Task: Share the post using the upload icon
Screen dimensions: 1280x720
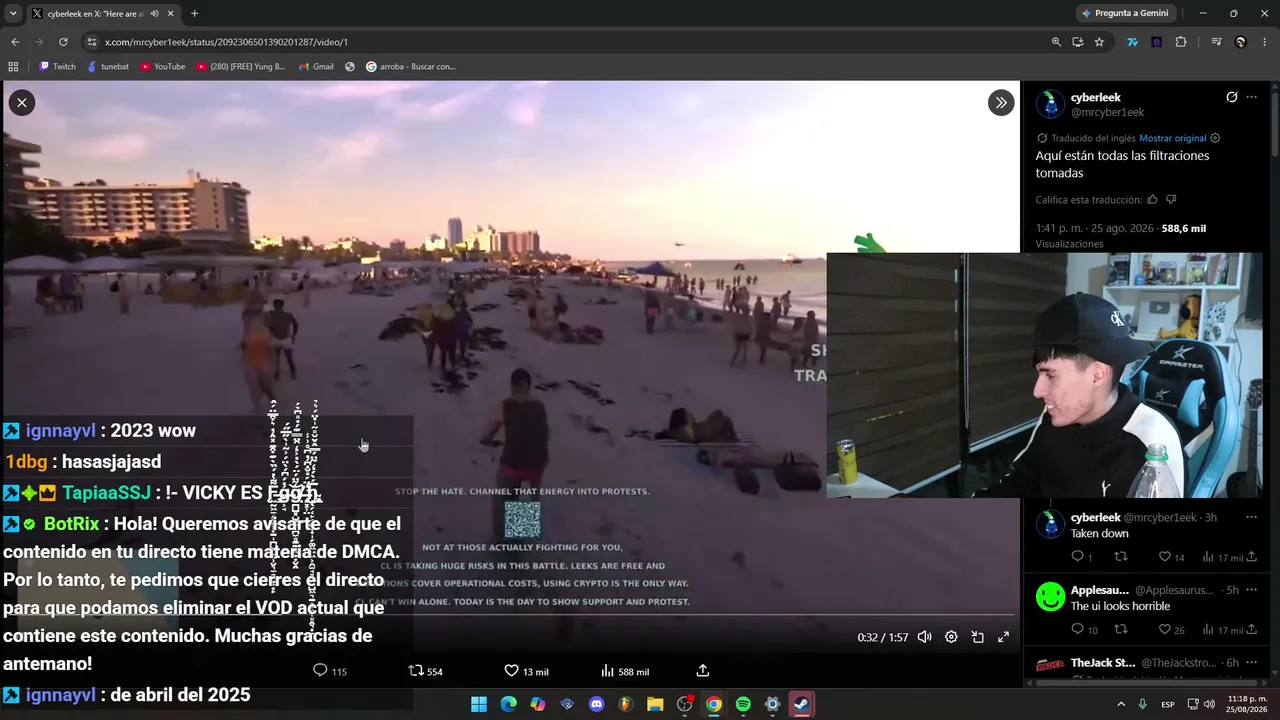Action: (x=703, y=671)
